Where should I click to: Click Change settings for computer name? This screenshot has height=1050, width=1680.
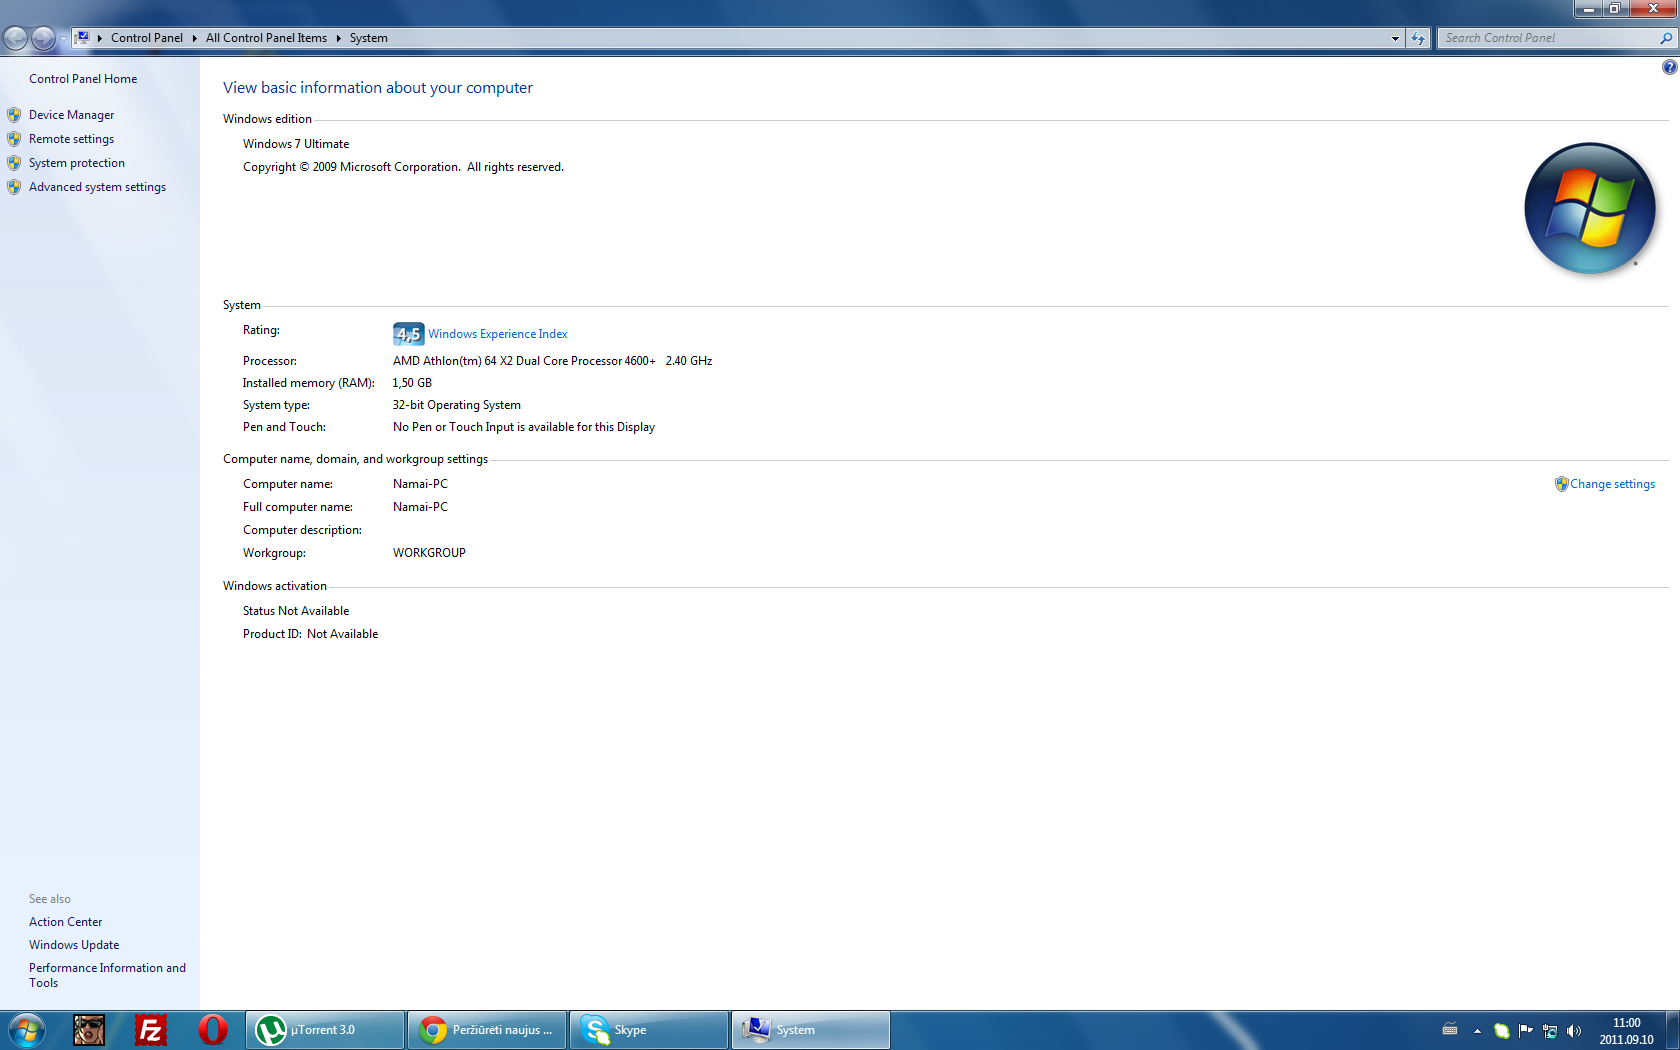coord(1612,484)
